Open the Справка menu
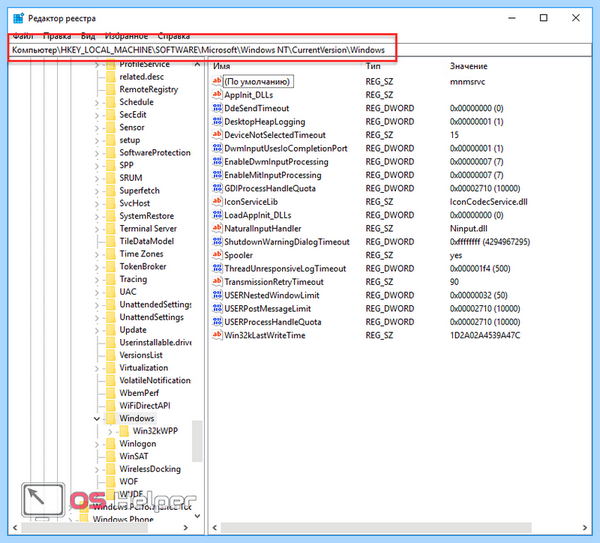Viewport: 600px width, 543px height. point(174,36)
